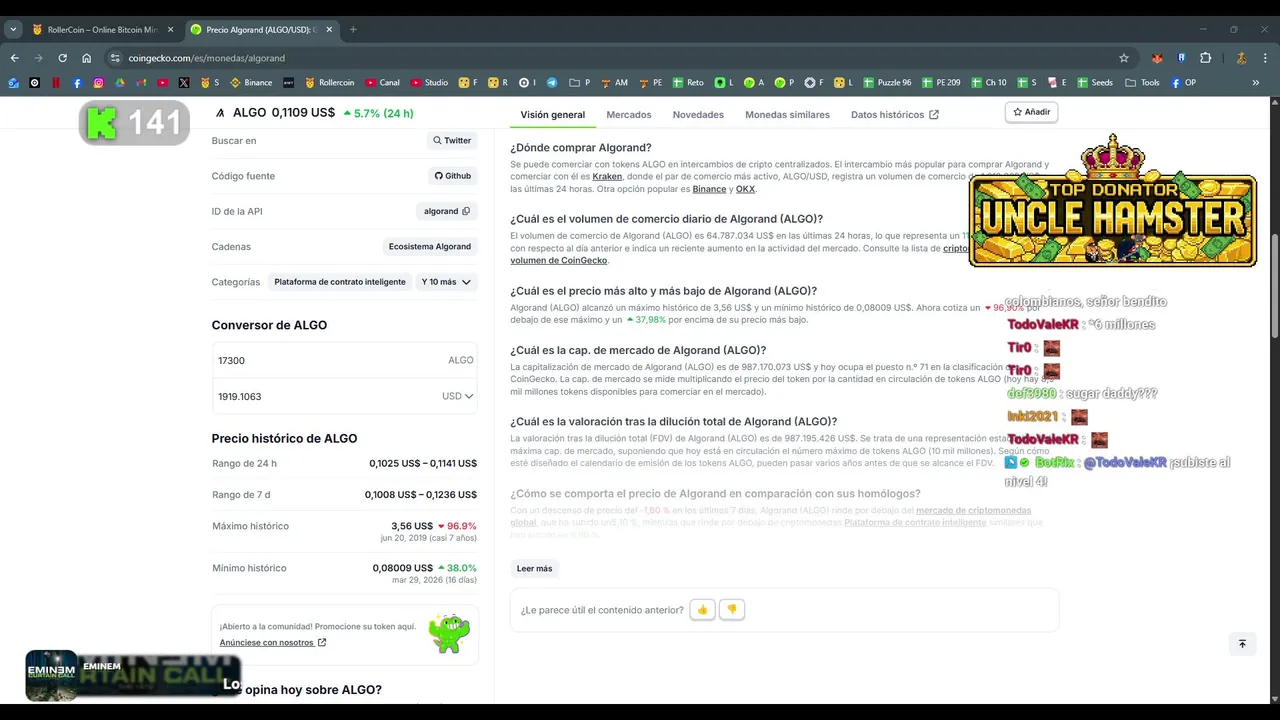The image size is (1280, 720).
Task: Open the Seeds sheet bookmark
Action: [x=1095, y=82]
